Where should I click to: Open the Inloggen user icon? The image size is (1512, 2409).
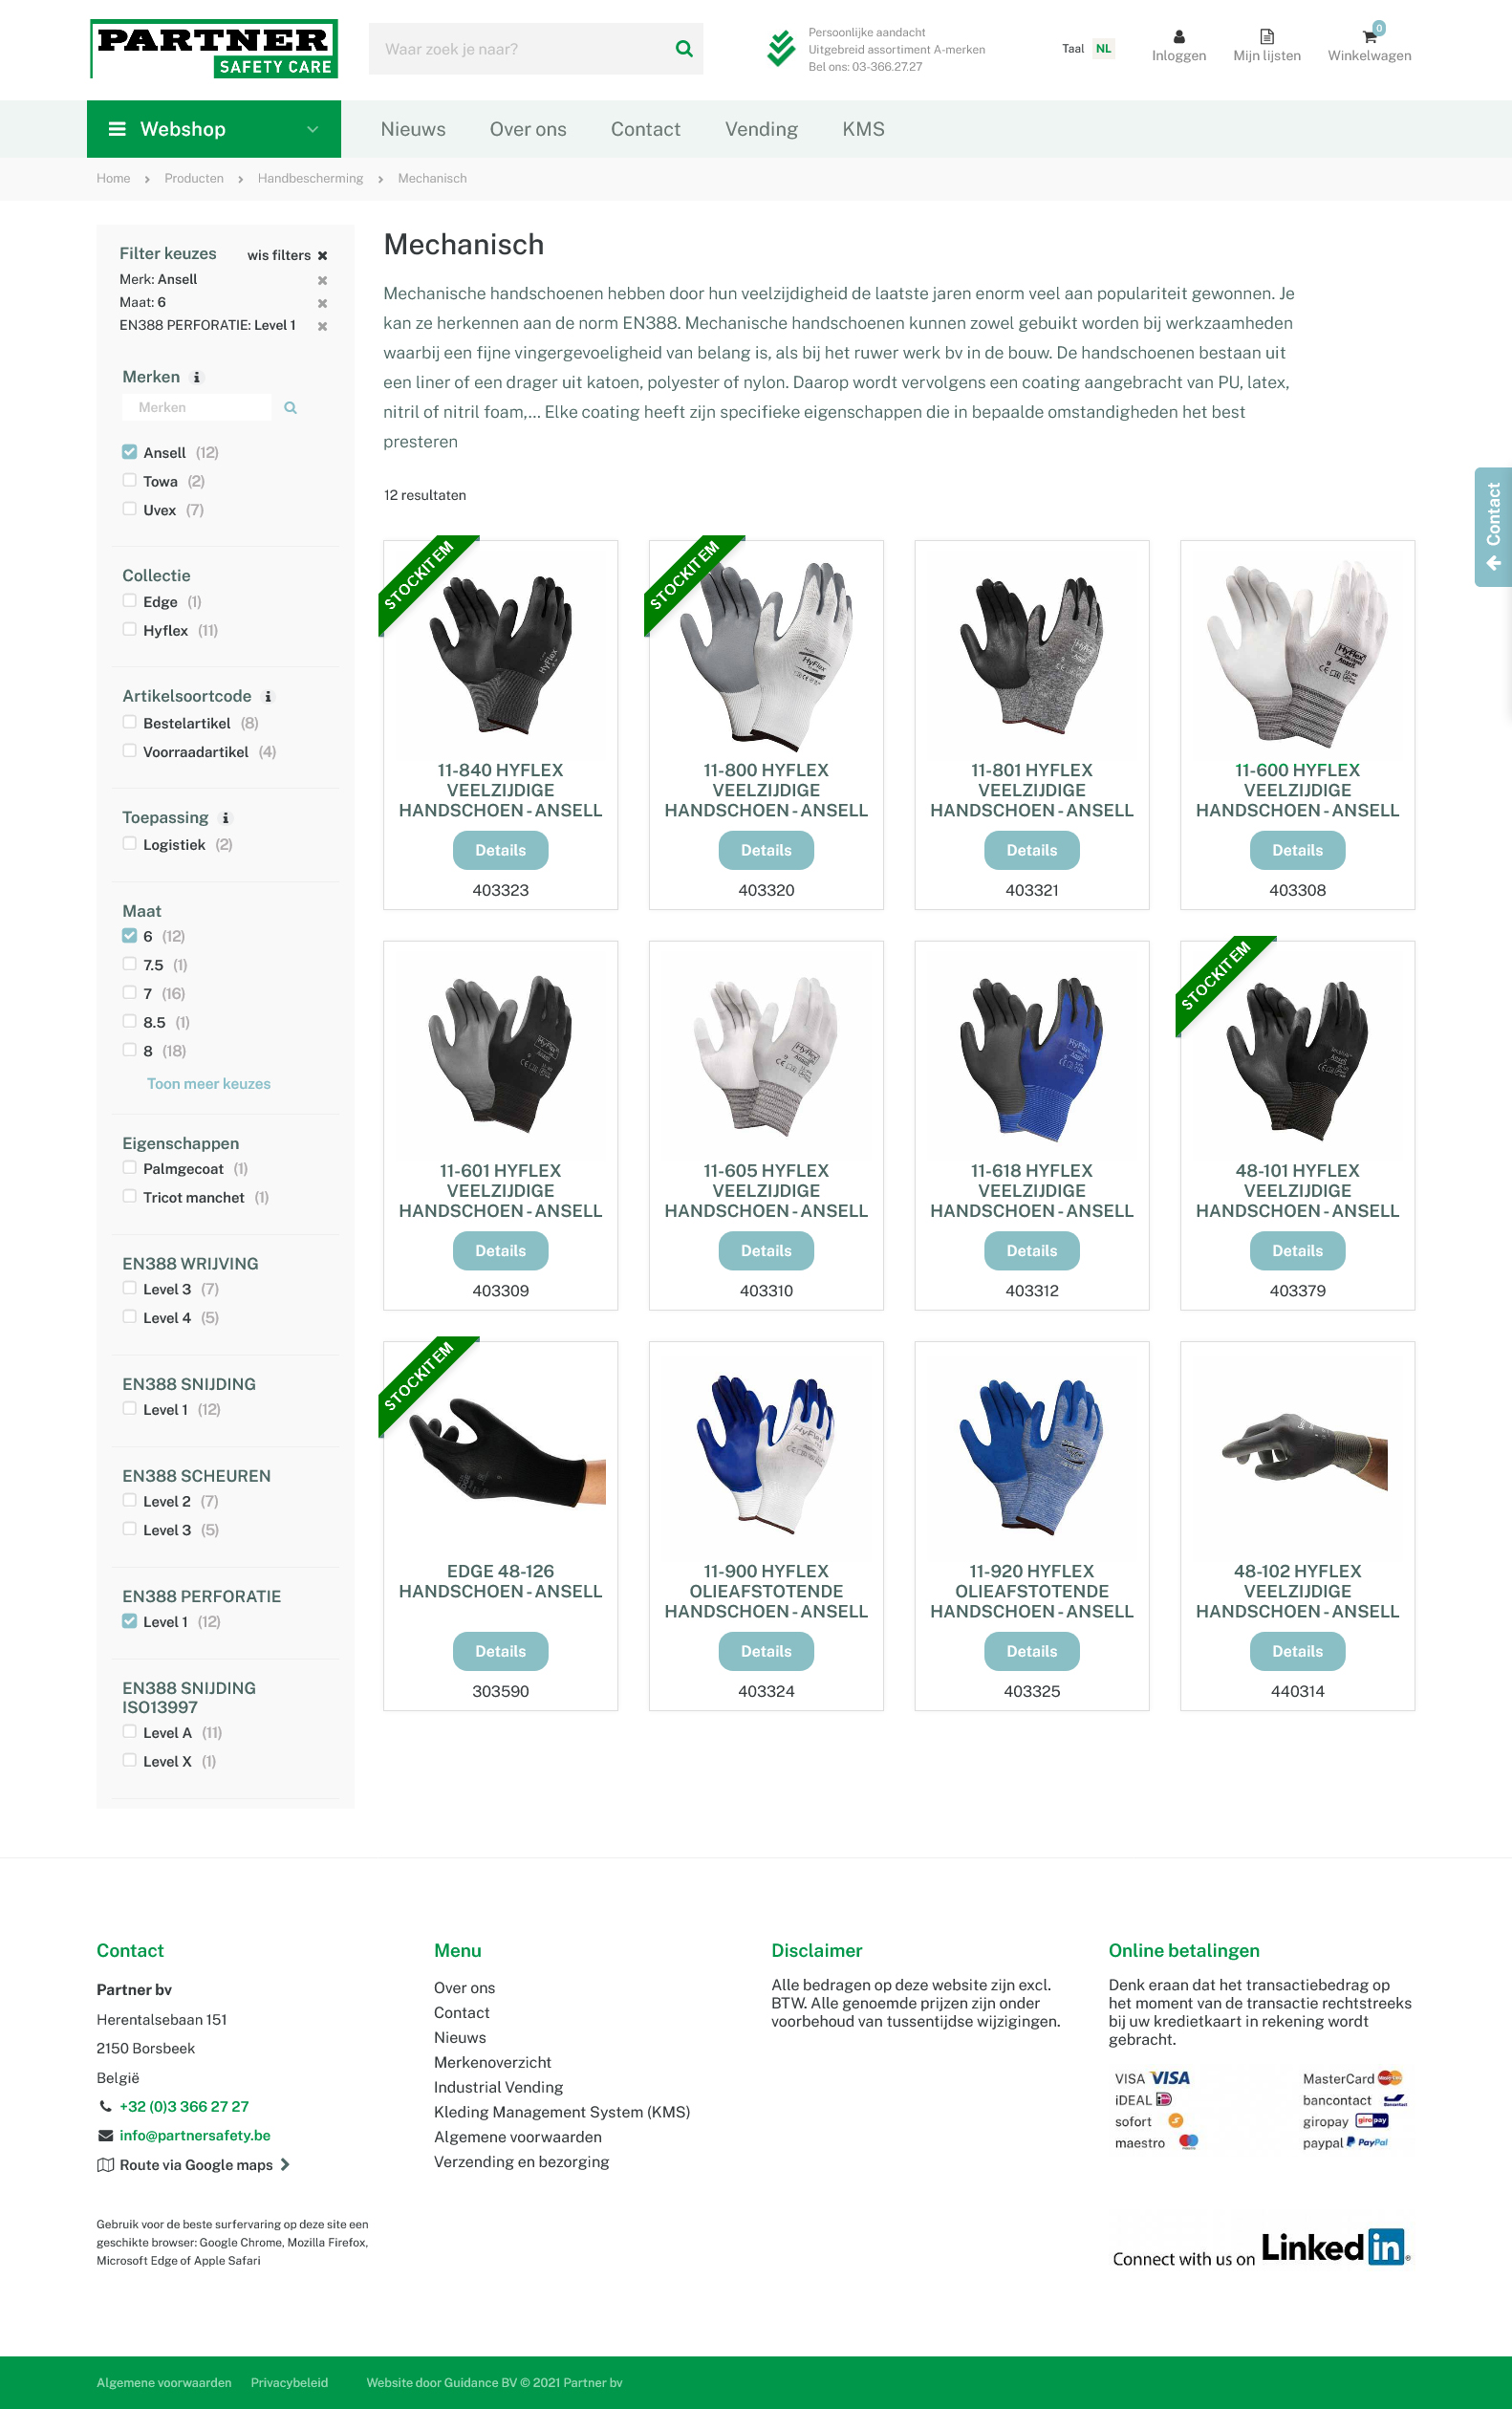pos(1179,37)
